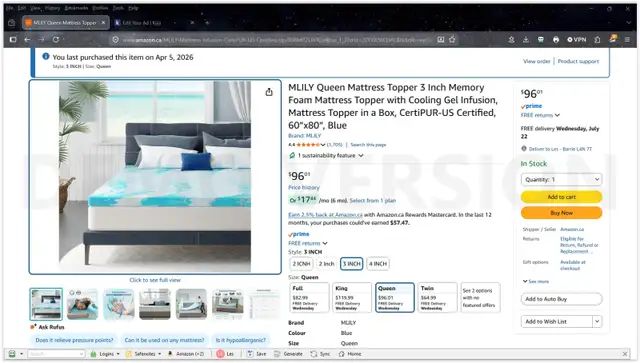The width and height of the screenshot is (640, 363).
Task: Open the File menu
Action: tap(10, 8)
